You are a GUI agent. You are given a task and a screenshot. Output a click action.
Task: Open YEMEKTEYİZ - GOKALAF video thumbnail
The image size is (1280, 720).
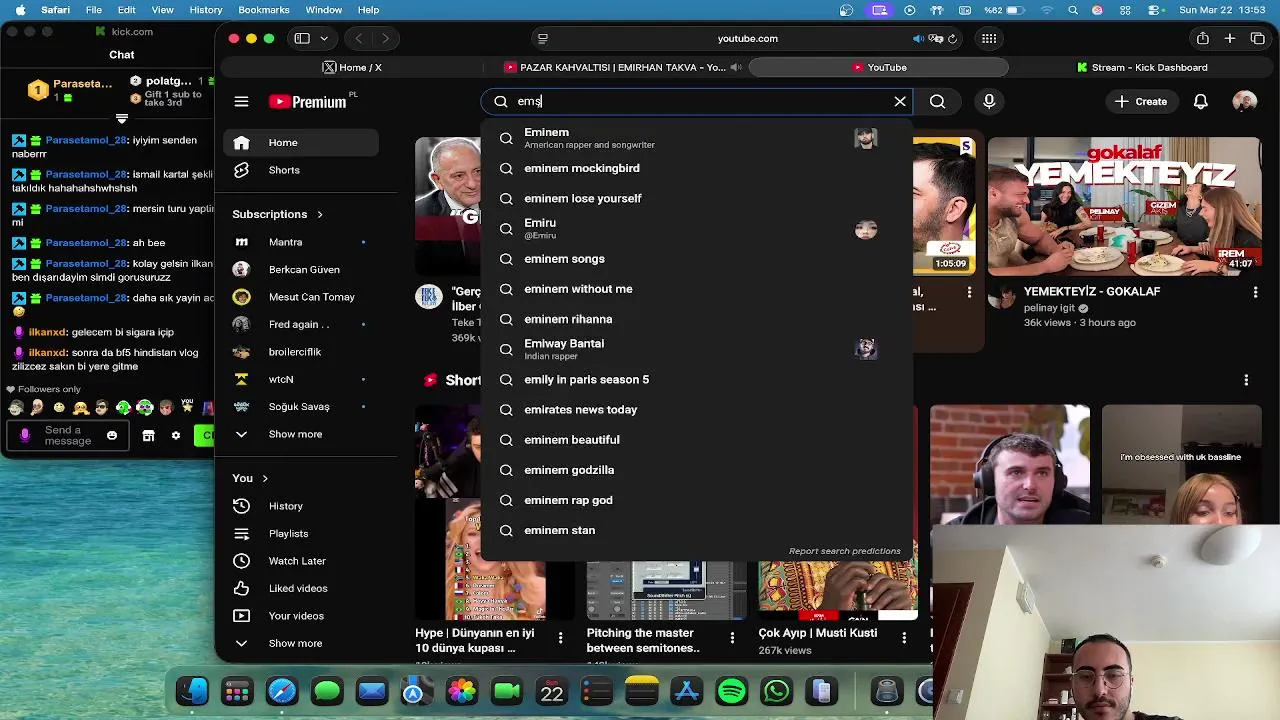tap(1124, 206)
